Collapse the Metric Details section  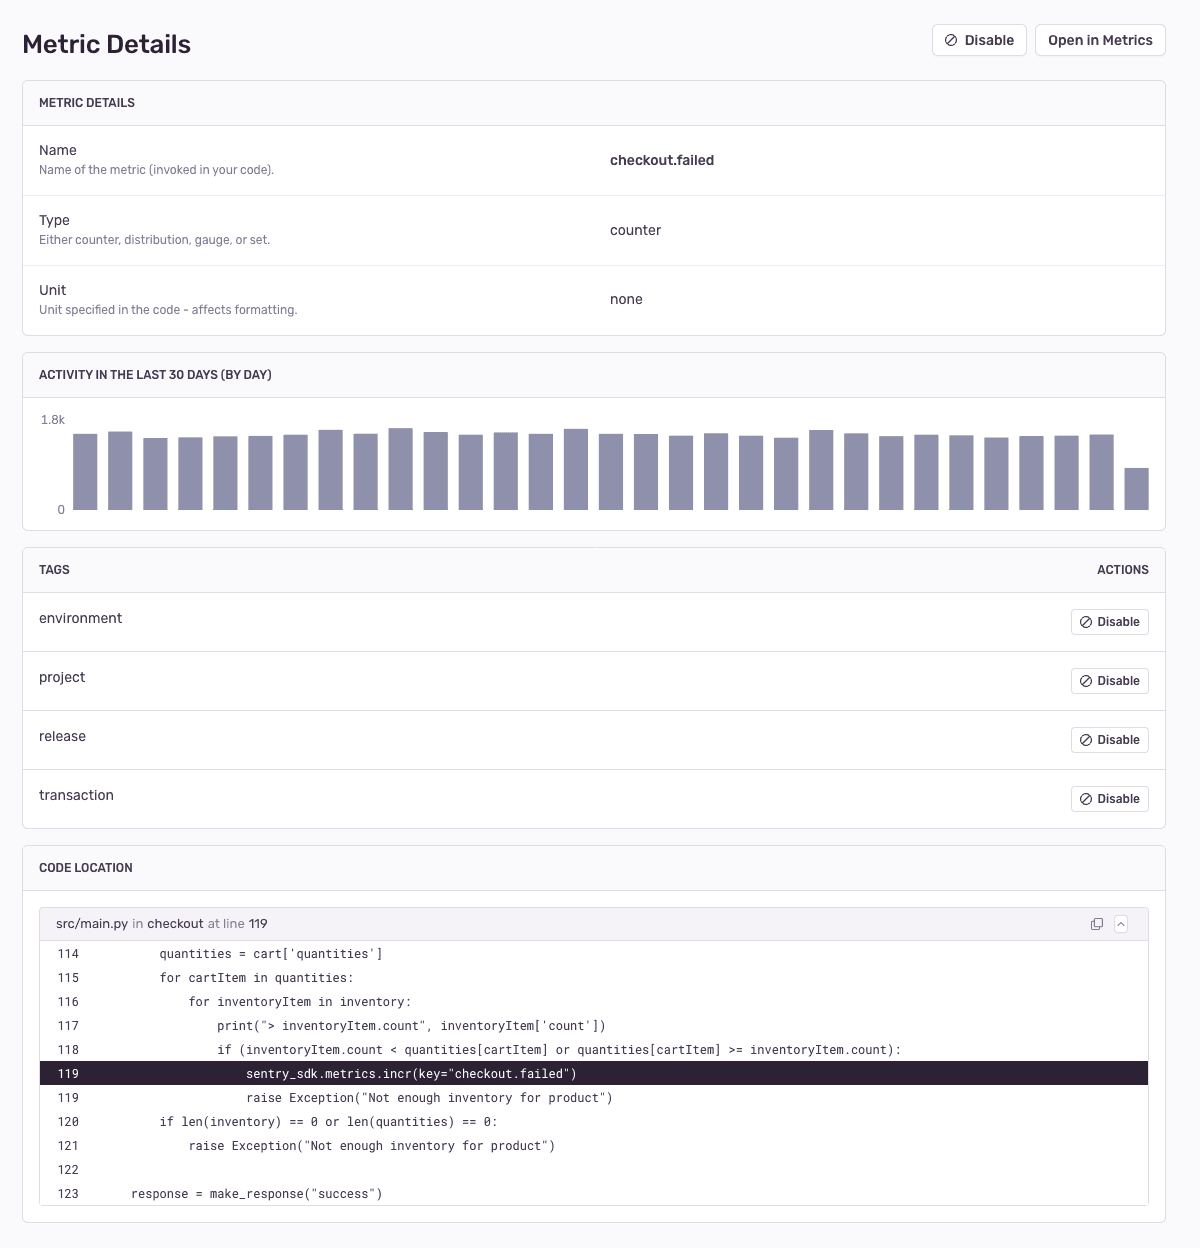(x=86, y=102)
